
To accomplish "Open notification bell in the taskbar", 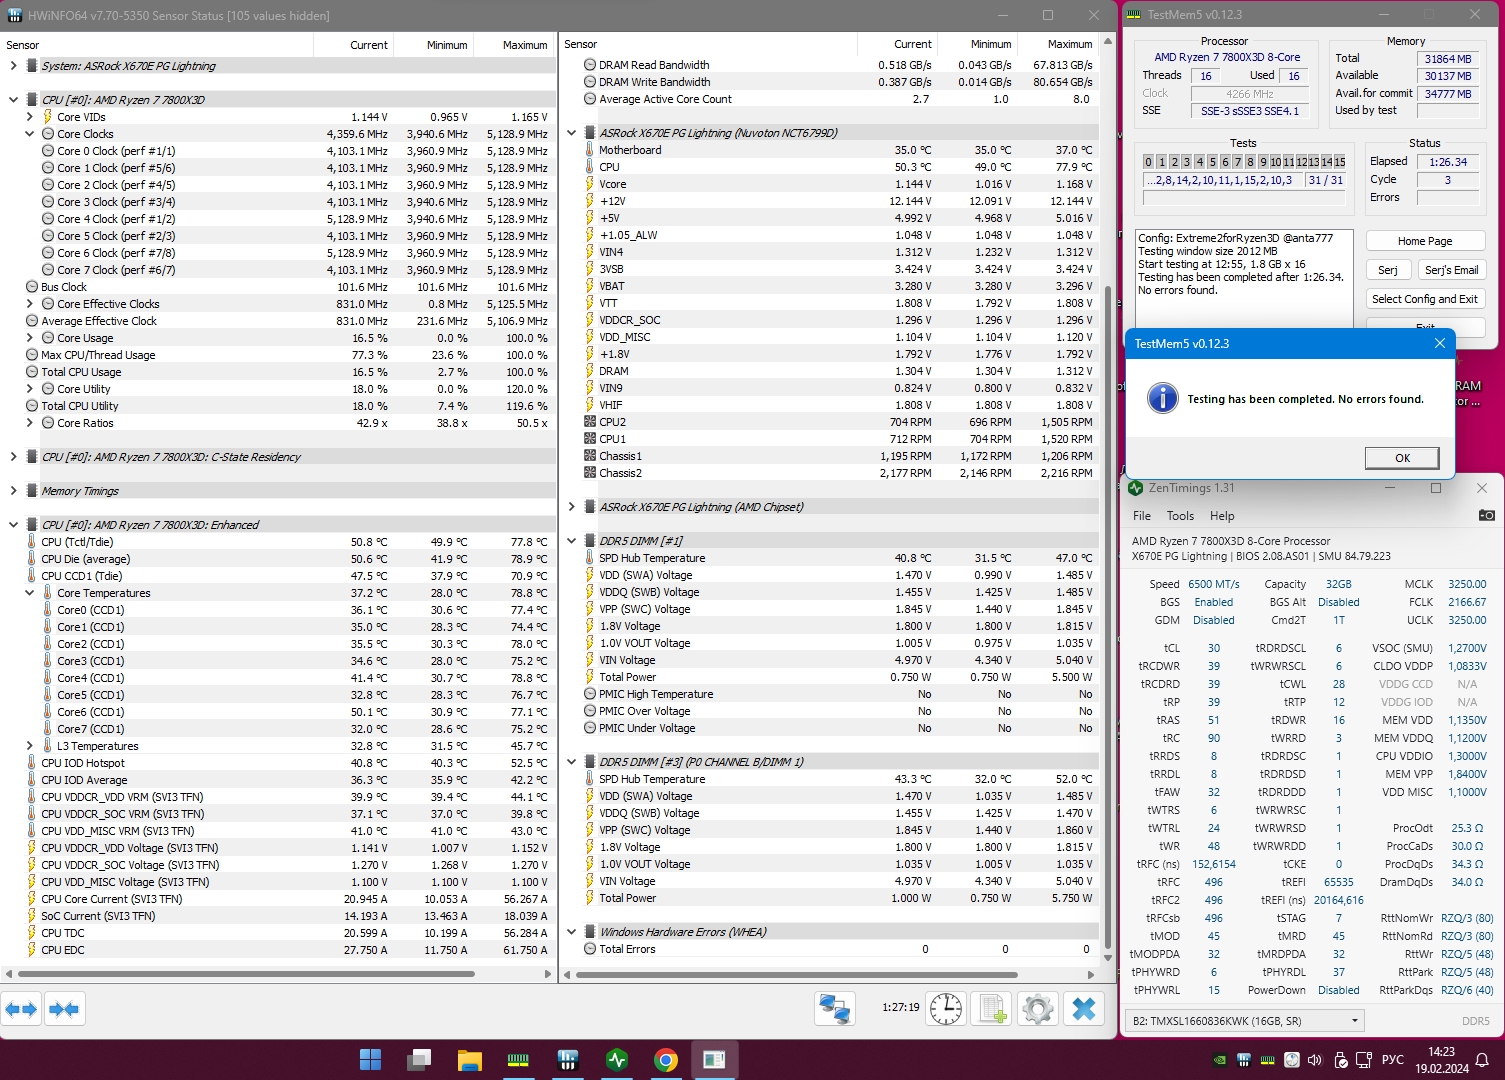I will tap(1484, 1060).
